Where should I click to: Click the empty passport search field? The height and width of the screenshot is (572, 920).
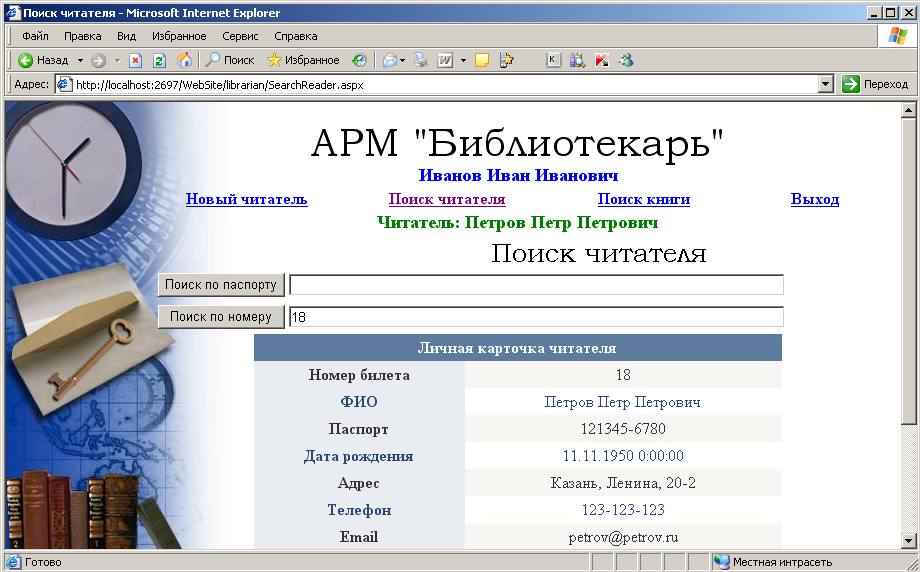(536, 285)
